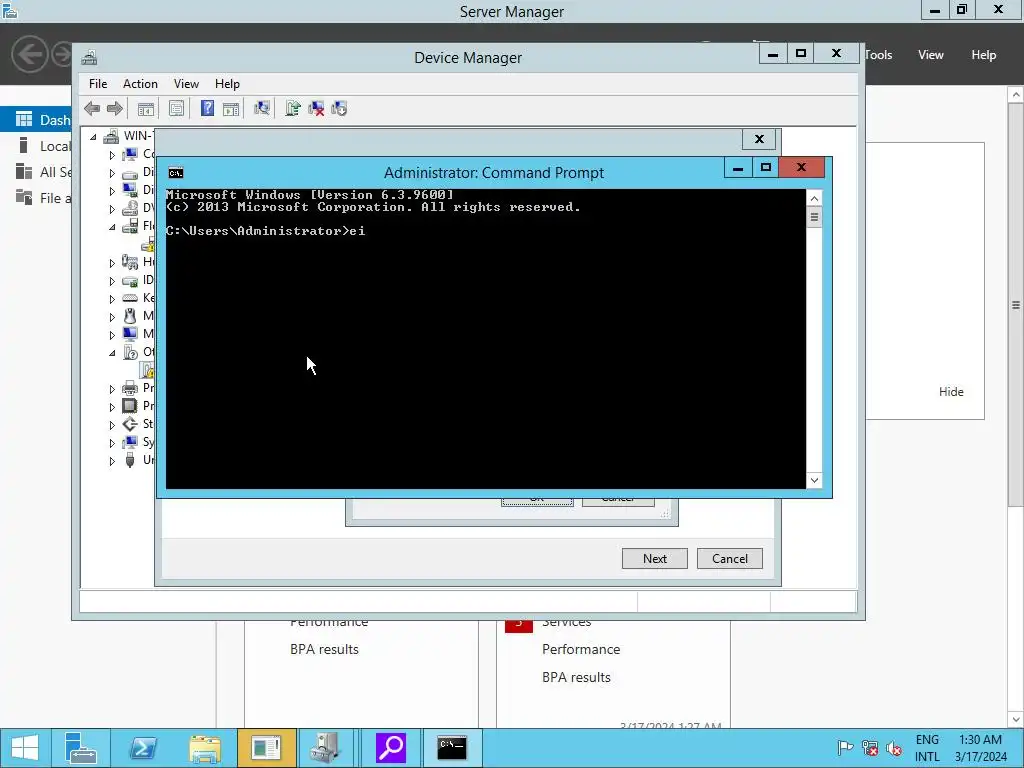
Task: Click the muted speaker tray icon
Action: pos(894,748)
